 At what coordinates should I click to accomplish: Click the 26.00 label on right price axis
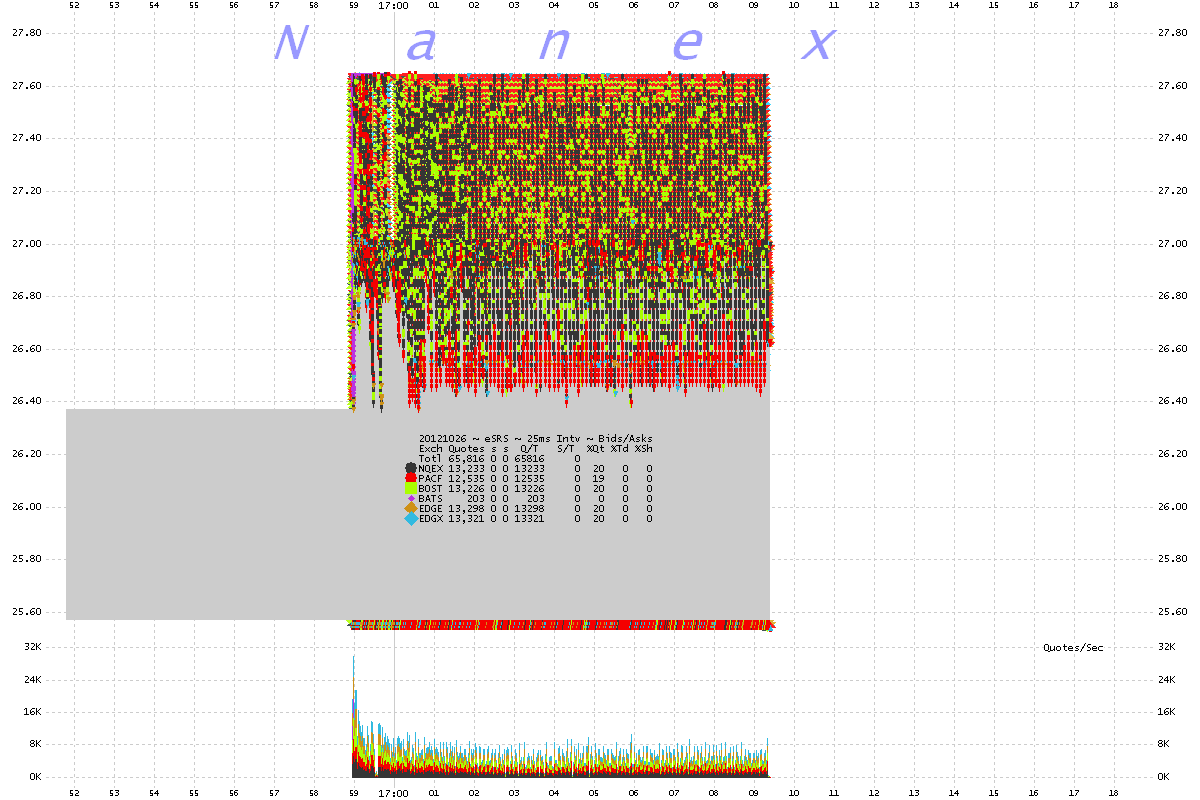(1173, 507)
